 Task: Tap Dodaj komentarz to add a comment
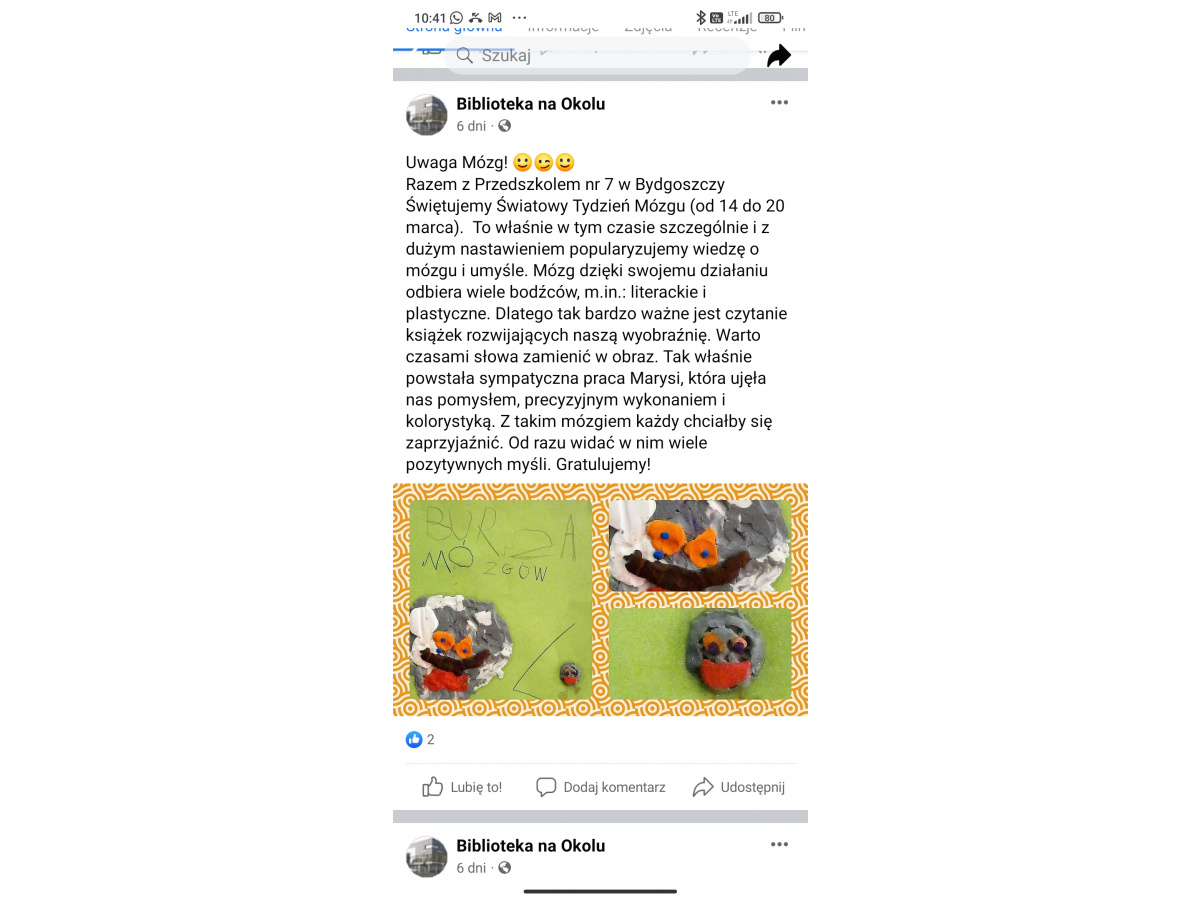601,787
